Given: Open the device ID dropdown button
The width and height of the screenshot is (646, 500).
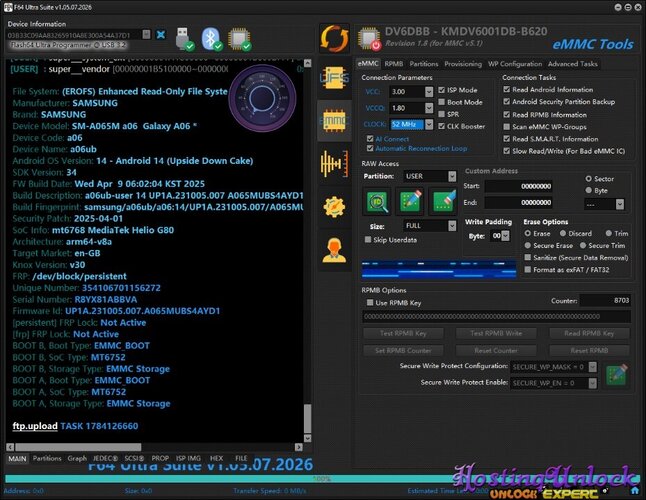Looking at the screenshot, I should (x=146, y=35).
